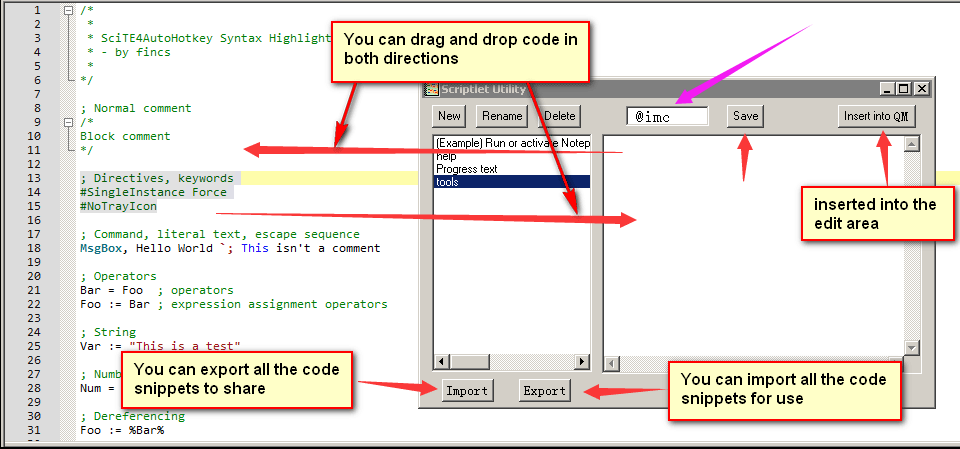960x449 pixels.
Task: Click 'Block comment' text on line 10
Action: 125,136
